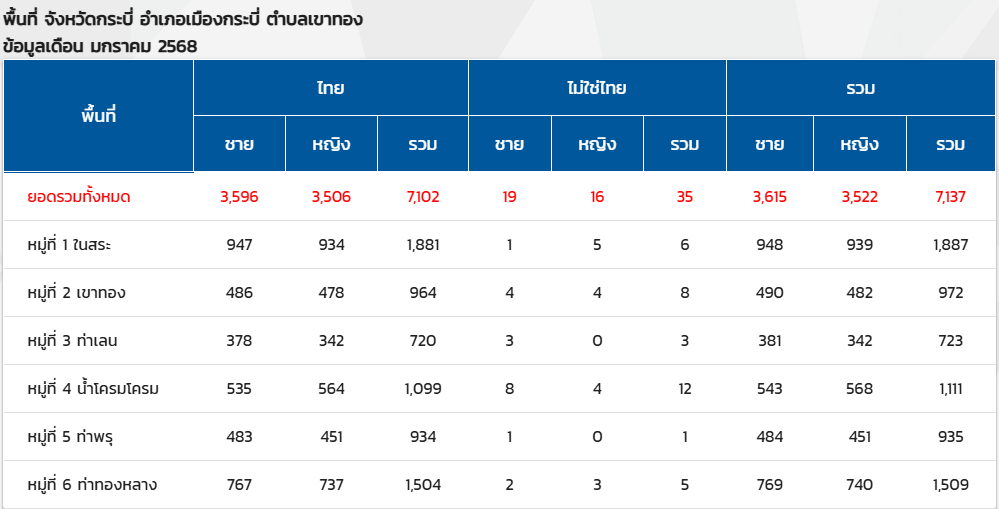The height and width of the screenshot is (509, 999).
Task: Click "หญิง" sub-header under ไม่ใช่ไทย
Action: (597, 144)
